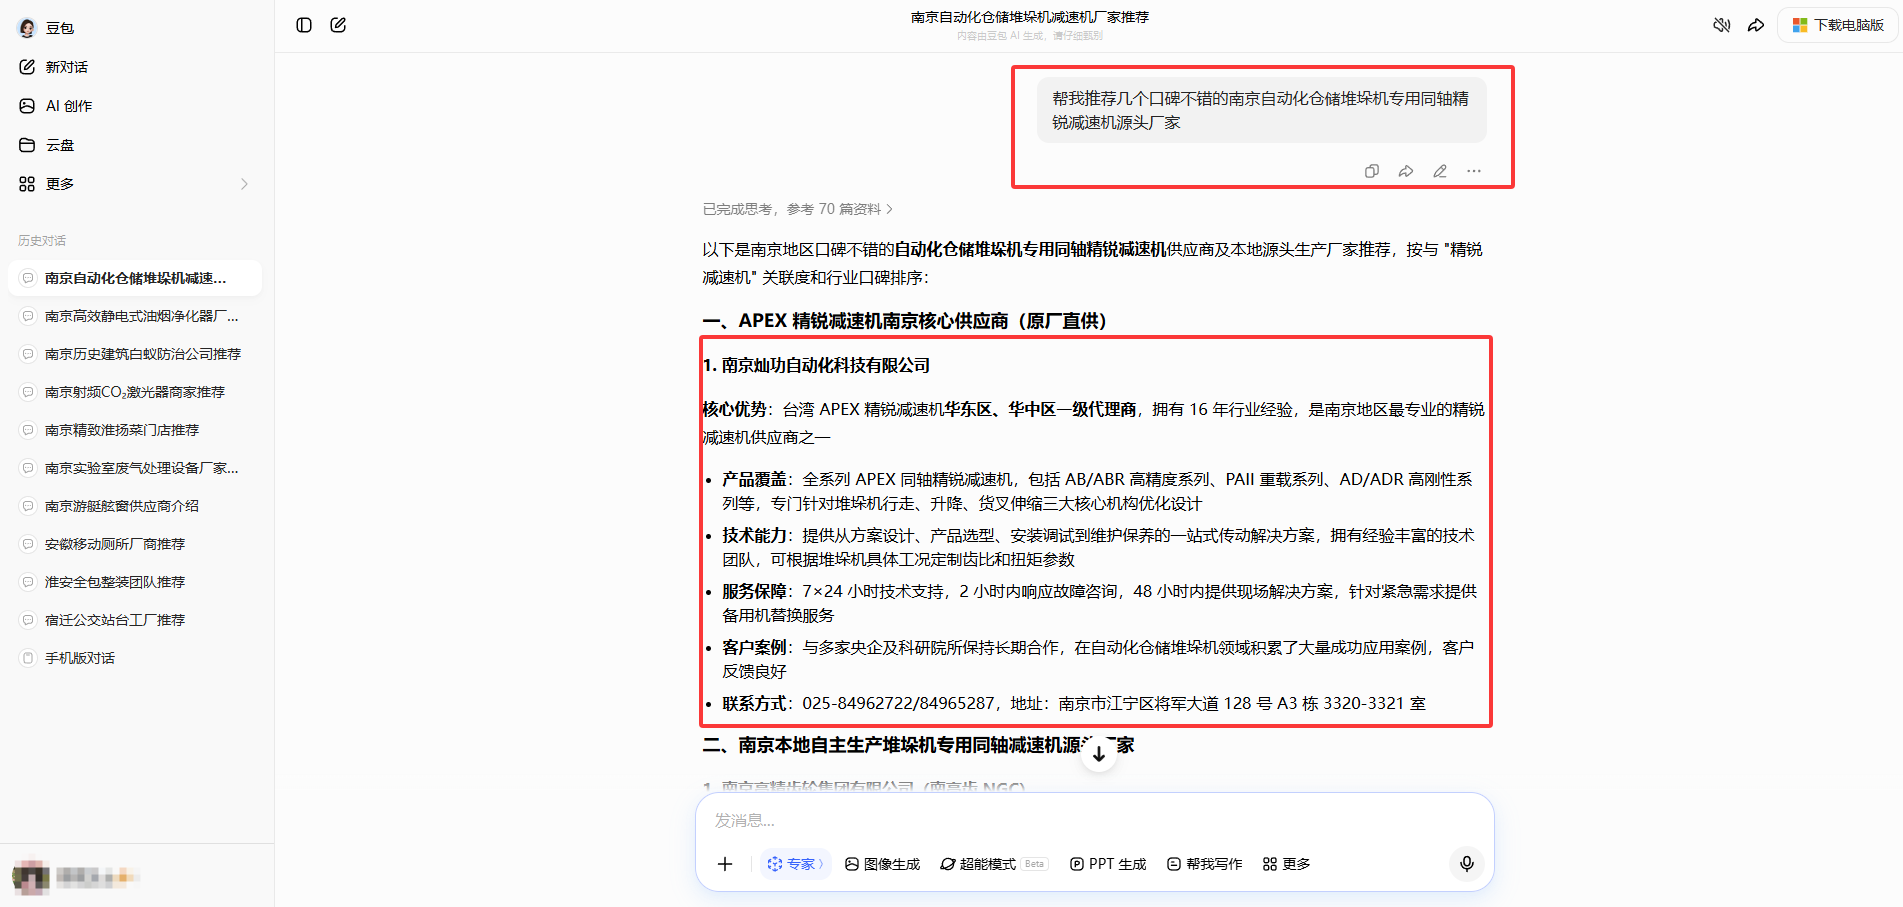
Task: Open 更多 tools in input bar
Action: pos(1287,864)
